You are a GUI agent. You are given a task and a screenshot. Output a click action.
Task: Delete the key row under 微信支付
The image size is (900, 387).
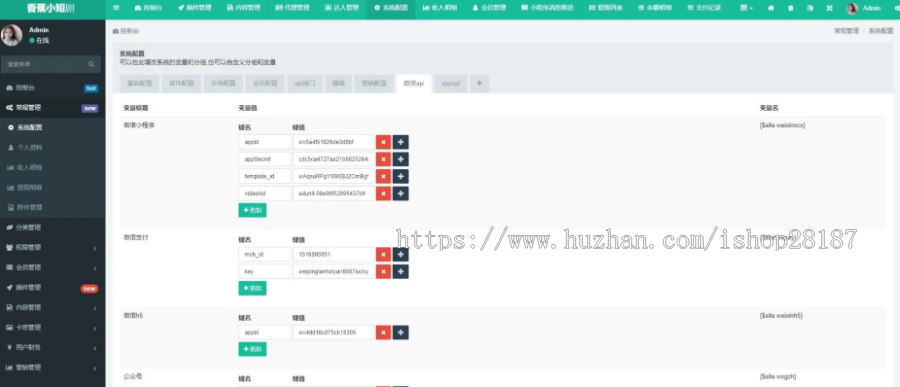pos(383,272)
